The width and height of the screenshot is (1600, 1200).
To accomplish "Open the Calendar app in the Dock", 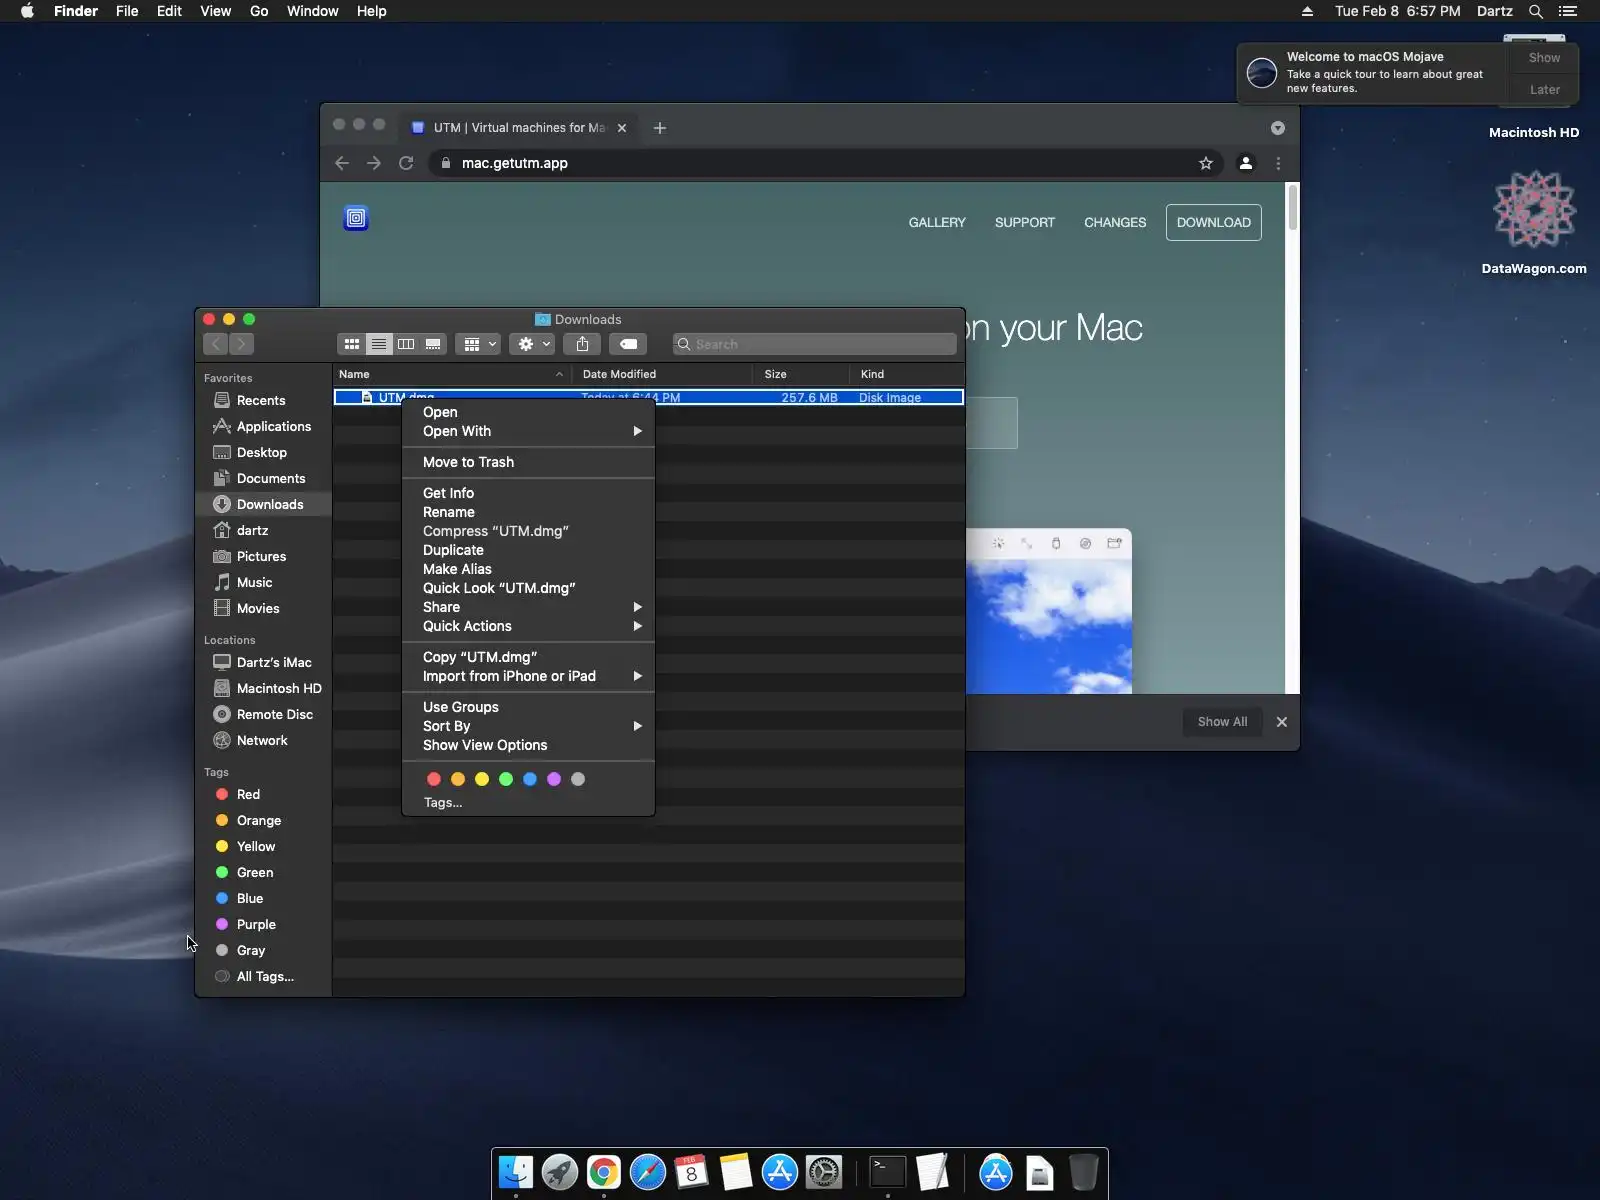I will [692, 1172].
